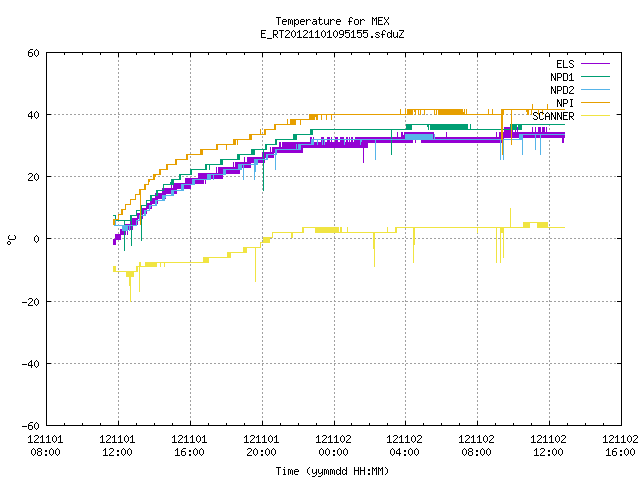Image resolution: width=640 pixels, height=480 pixels.
Task: Click the NPI legend label
Action: [x=565, y=103]
